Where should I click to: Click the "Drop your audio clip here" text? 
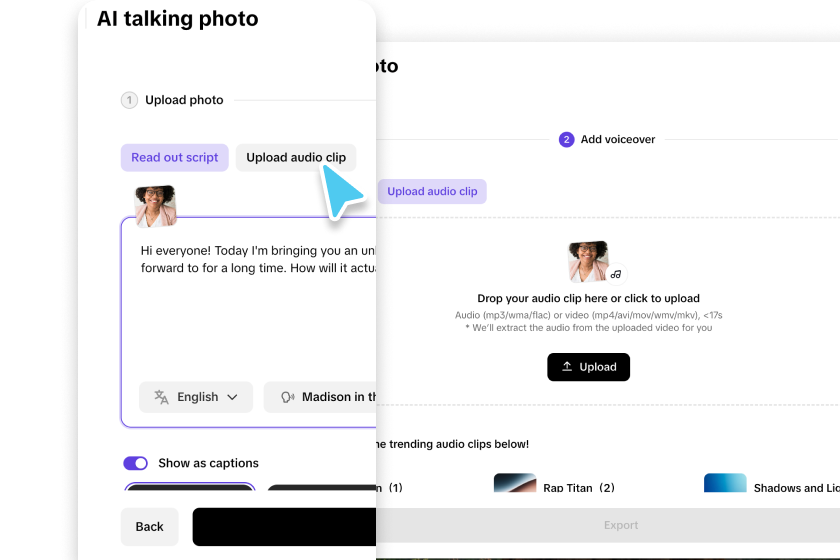click(588, 298)
